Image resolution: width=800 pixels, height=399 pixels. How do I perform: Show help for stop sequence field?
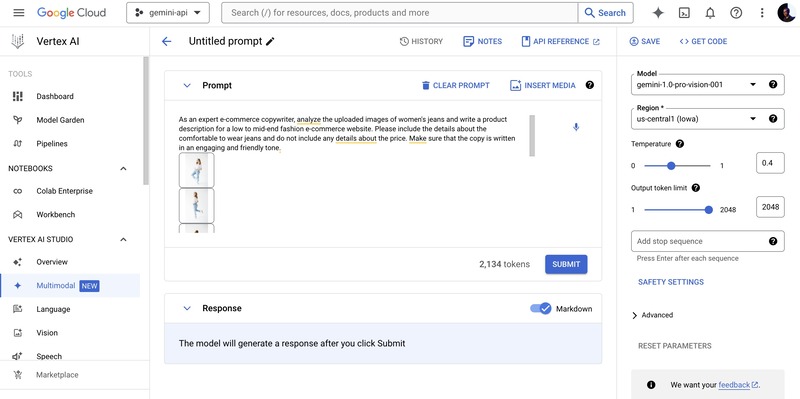pos(773,241)
